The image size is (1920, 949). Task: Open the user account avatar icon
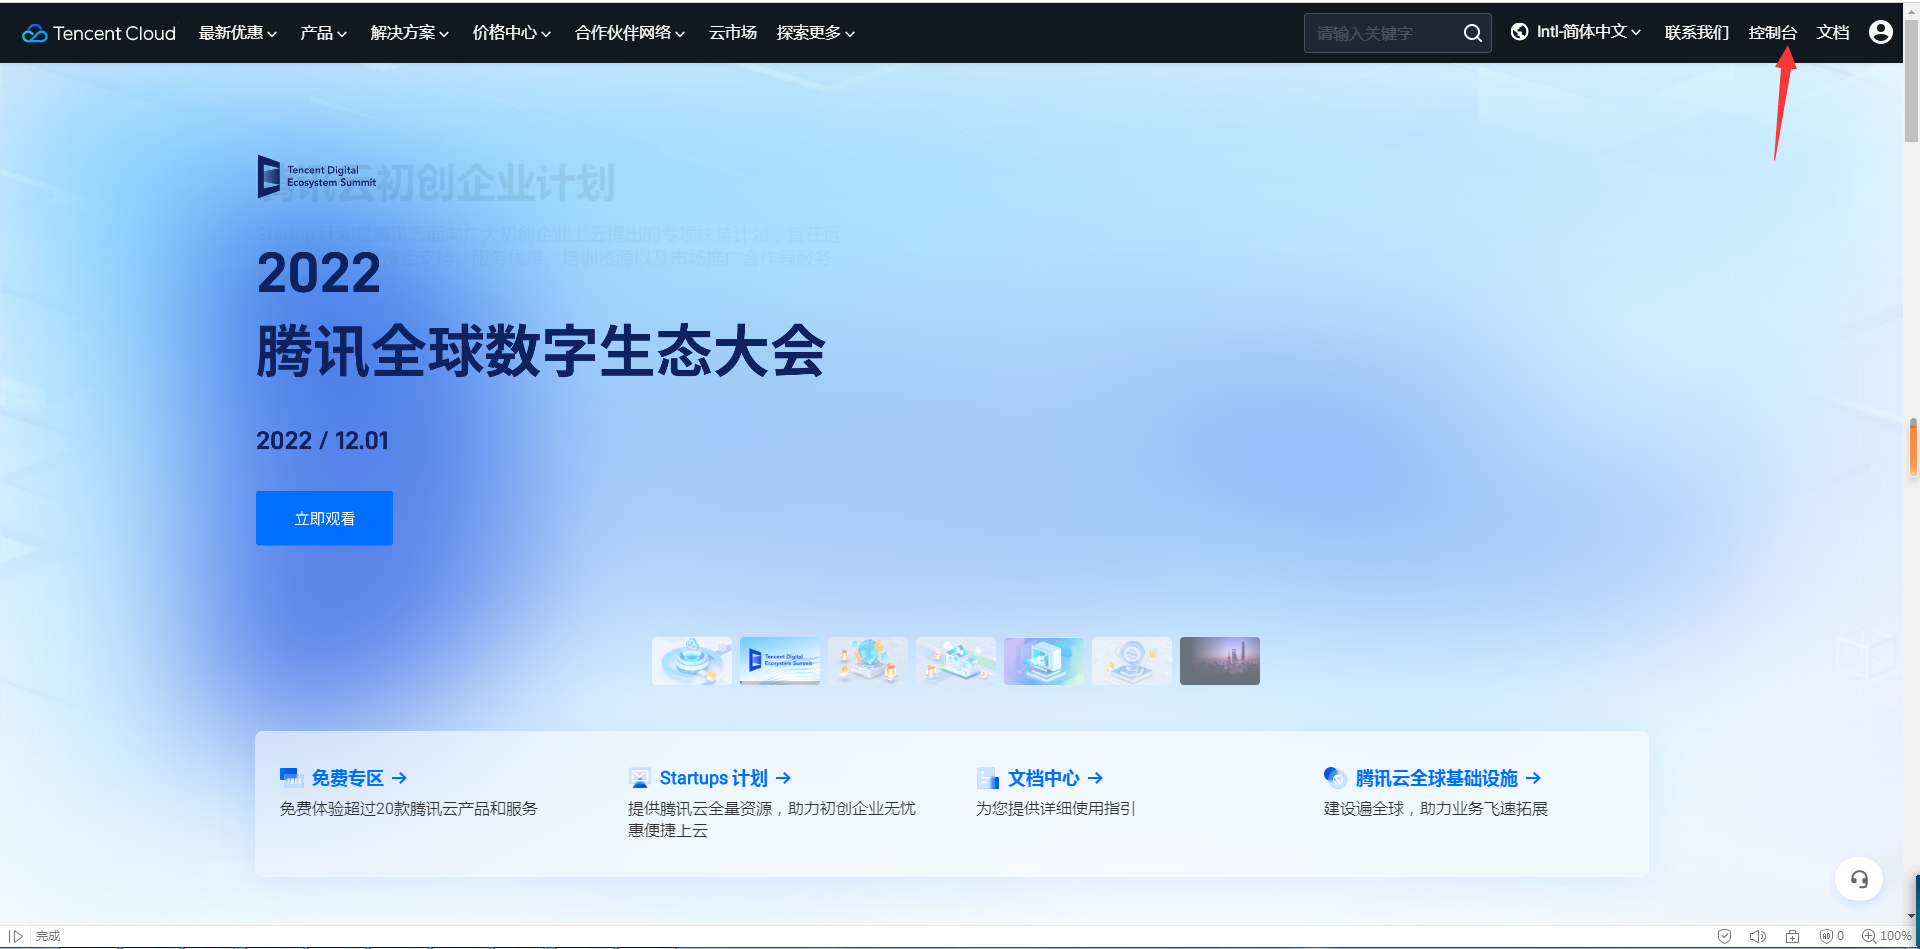point(1880,32)
